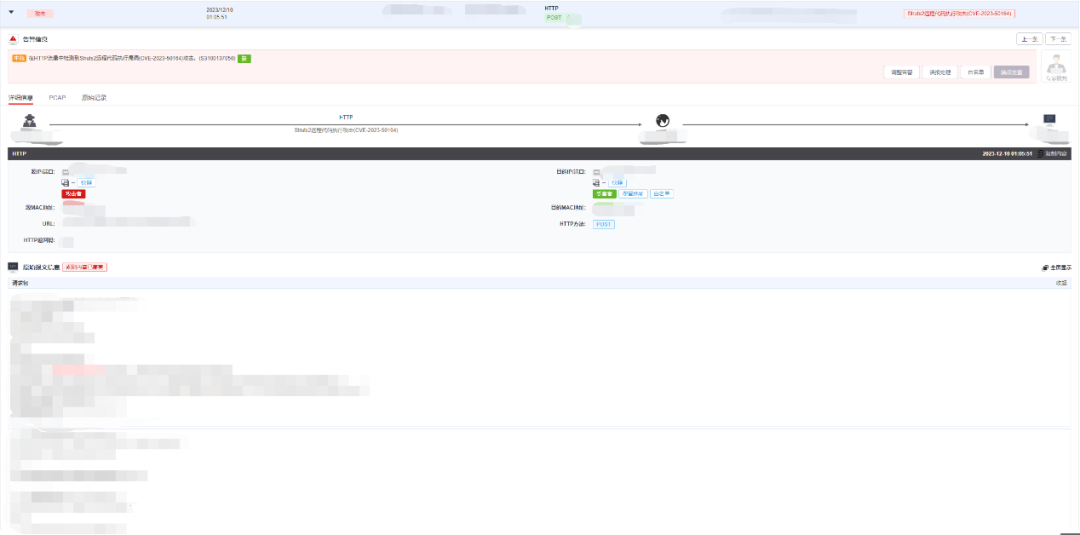Image resolution: width=1080 pixels, height=535 pixels.
Task: Click the show-all icon at right of packet section
Action: [1045, 268]
